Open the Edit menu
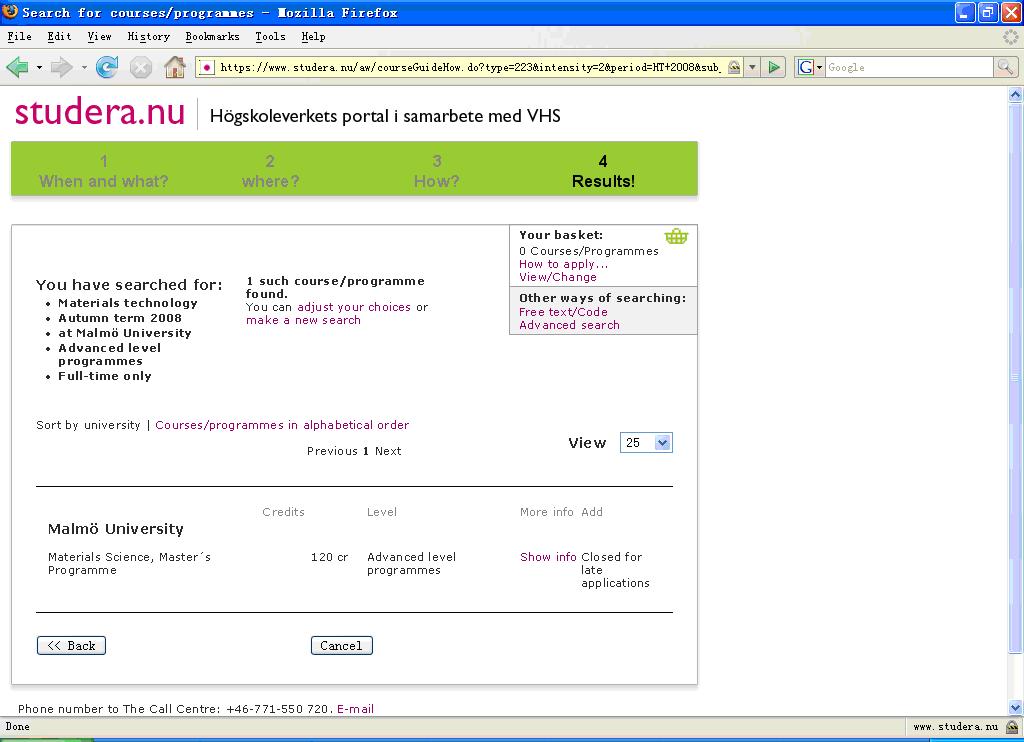 [59, 37]
